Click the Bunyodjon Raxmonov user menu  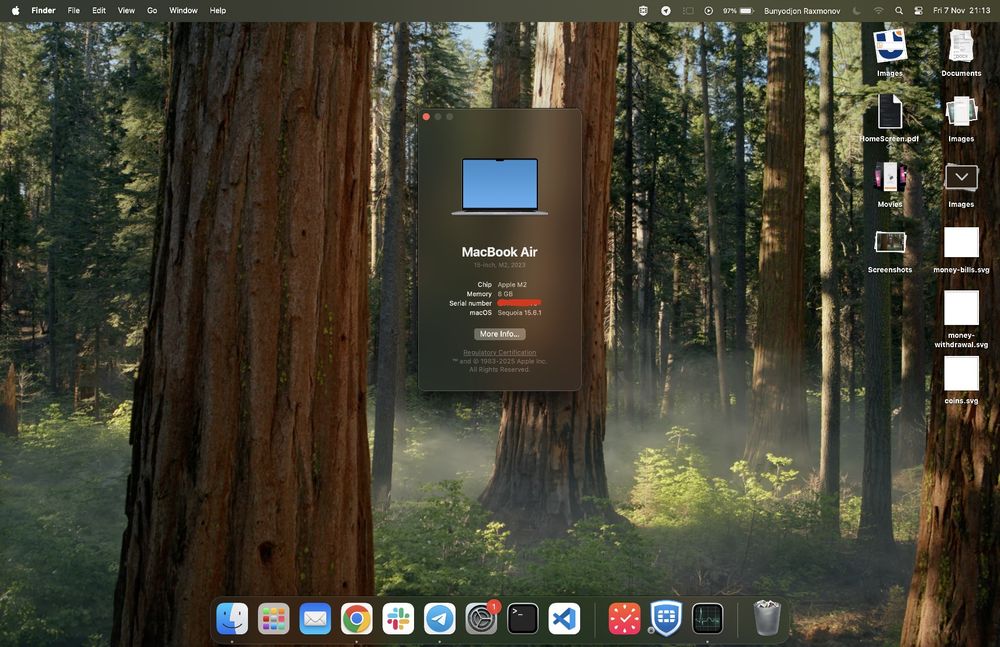(x=802, y=11)
